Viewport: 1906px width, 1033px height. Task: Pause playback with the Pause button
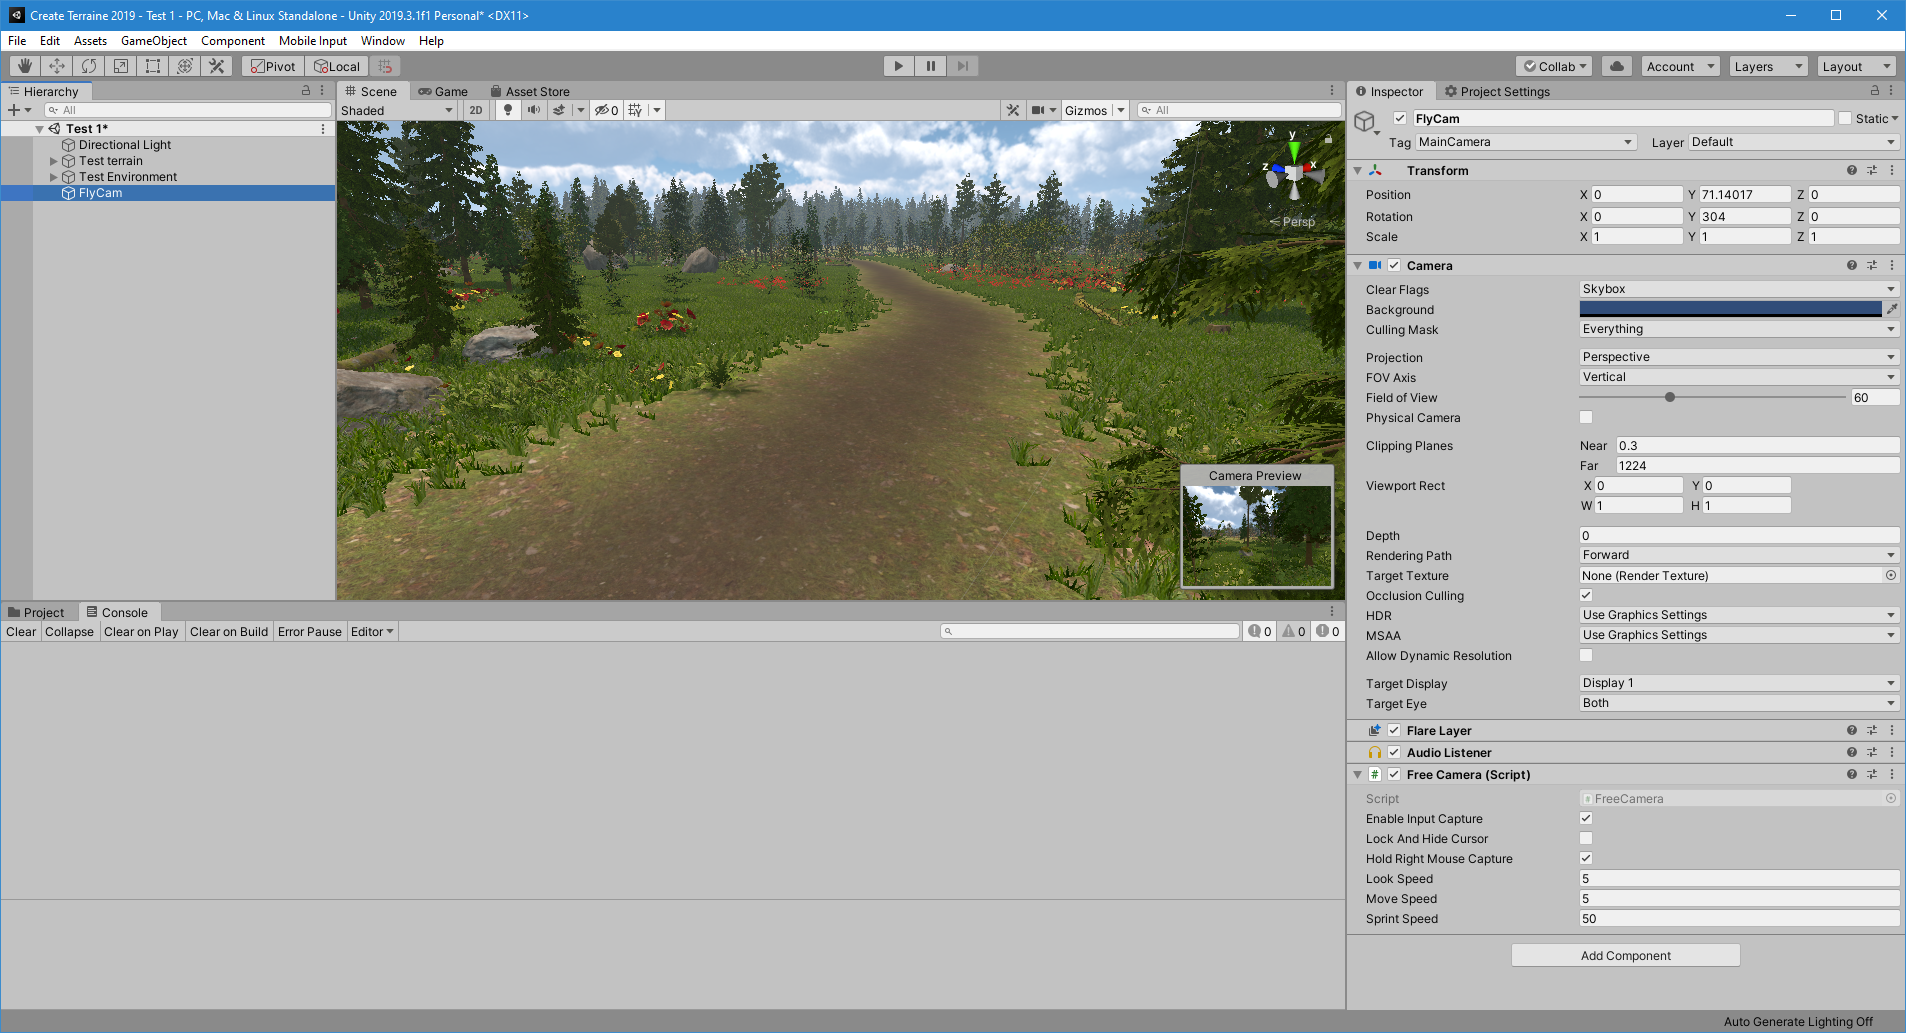(x=931, y=66)
